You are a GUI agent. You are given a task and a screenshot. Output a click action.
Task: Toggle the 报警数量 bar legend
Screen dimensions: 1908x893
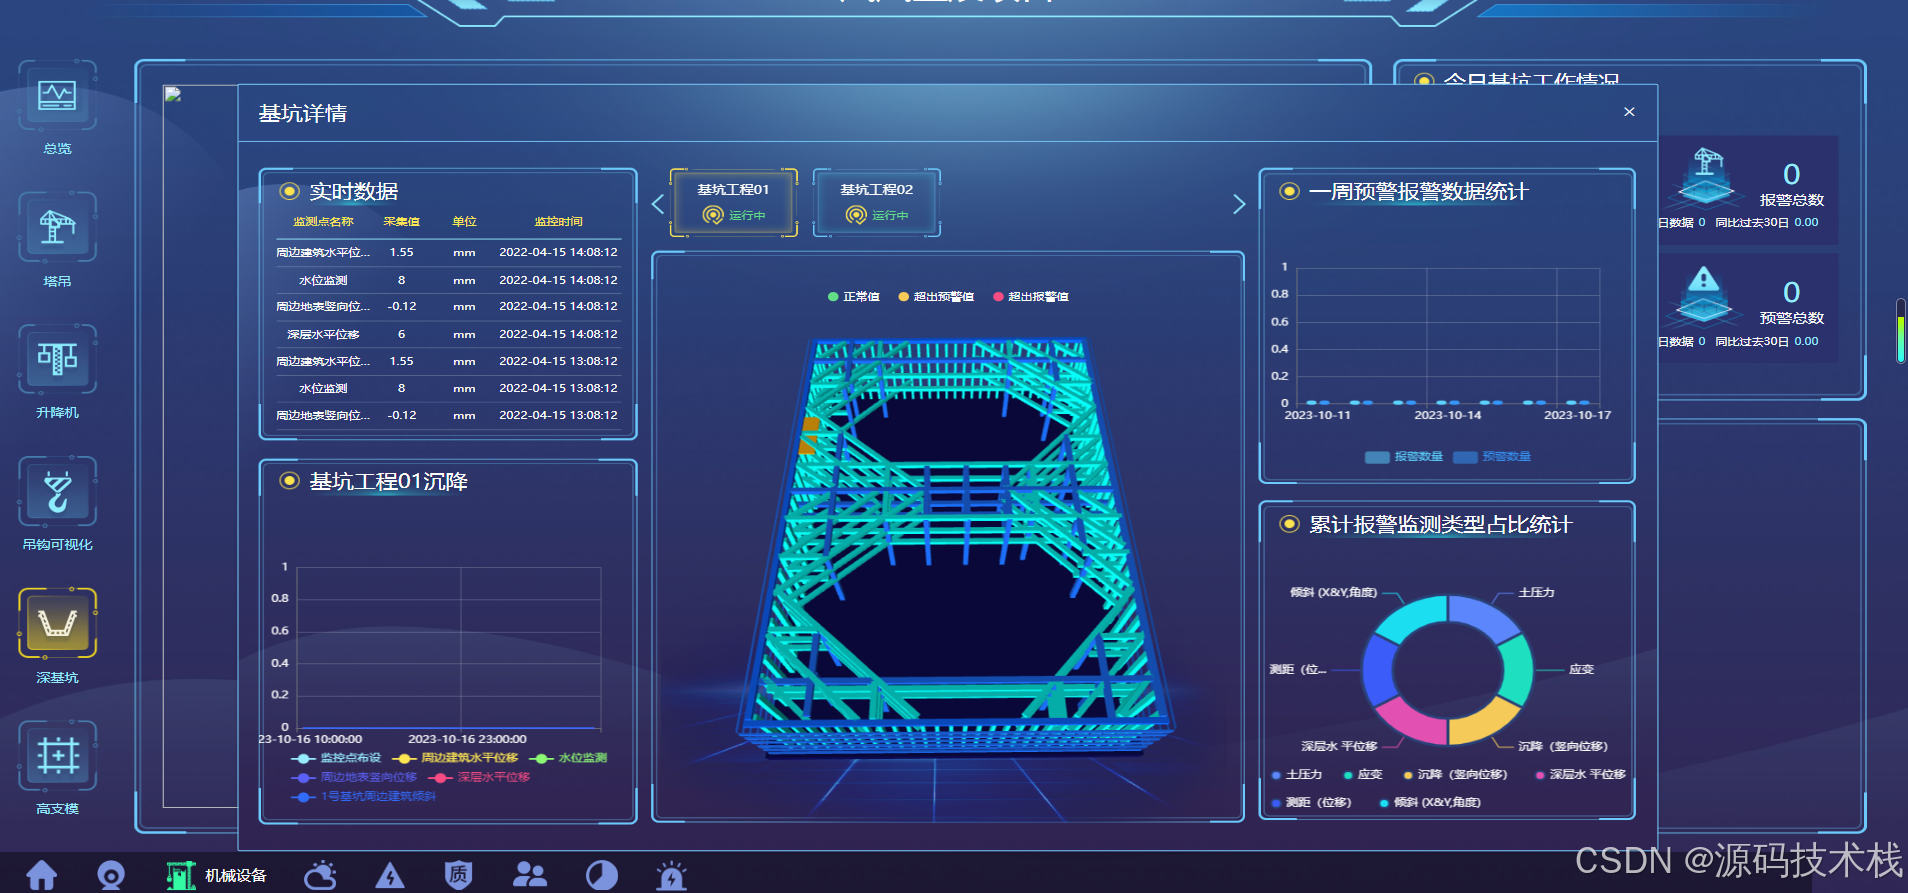coord(1404,457)
